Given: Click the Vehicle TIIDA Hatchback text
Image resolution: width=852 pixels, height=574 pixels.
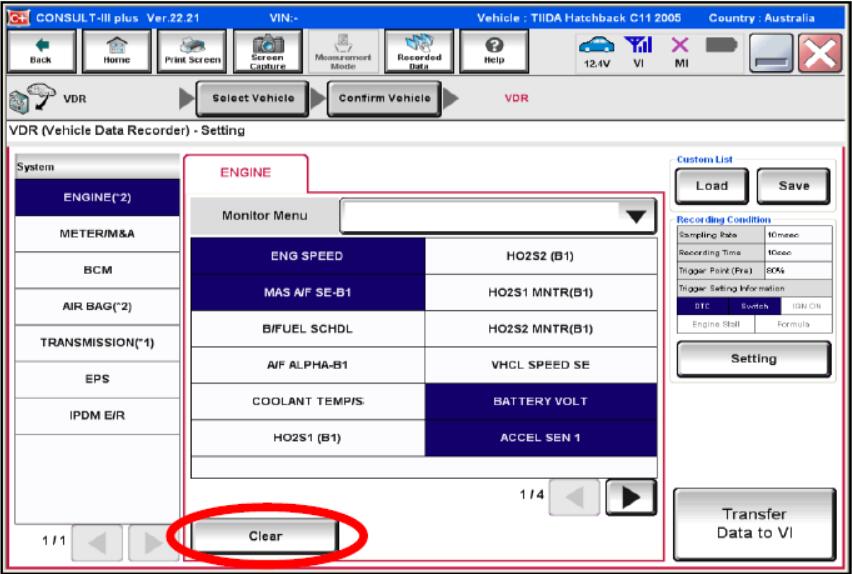Looking at the screenshot, I should tap(579, 18).
